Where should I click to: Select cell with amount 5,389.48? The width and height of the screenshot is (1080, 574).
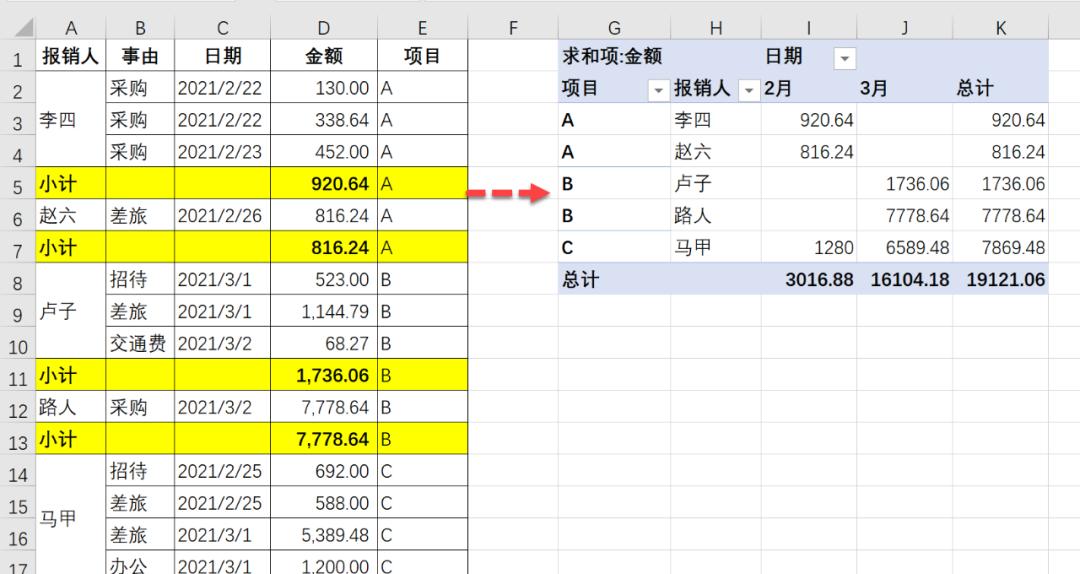324,535
